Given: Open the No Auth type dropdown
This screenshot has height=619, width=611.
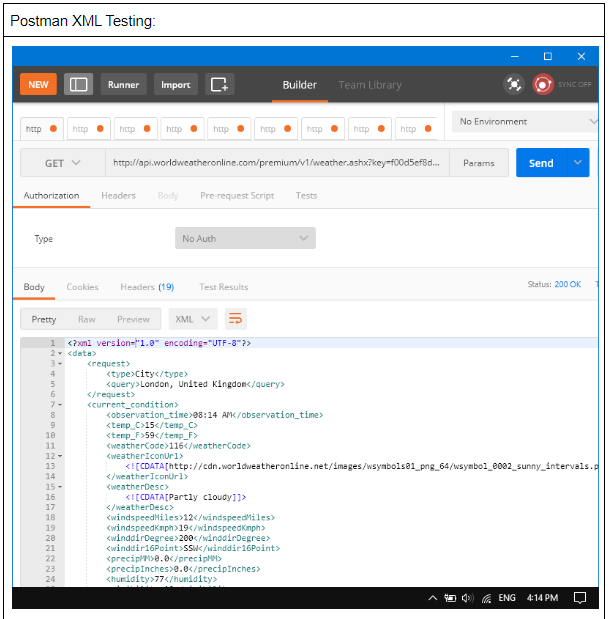Looking at the screenshot, I should (245, 238).
